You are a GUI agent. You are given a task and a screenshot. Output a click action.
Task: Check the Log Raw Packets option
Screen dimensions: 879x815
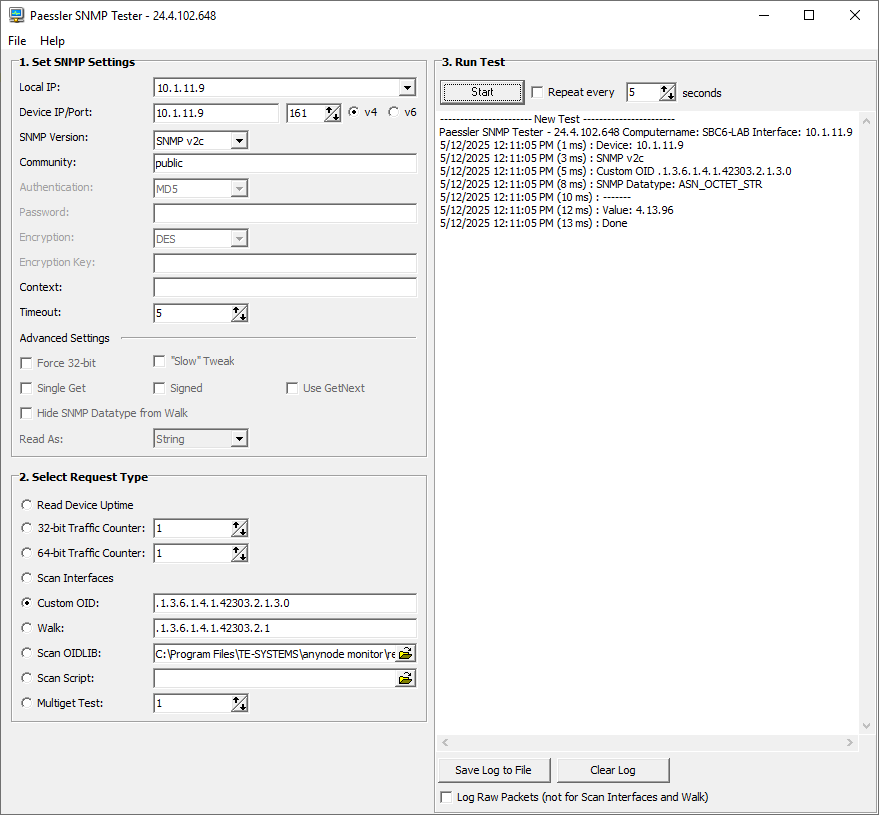point(446,796)
